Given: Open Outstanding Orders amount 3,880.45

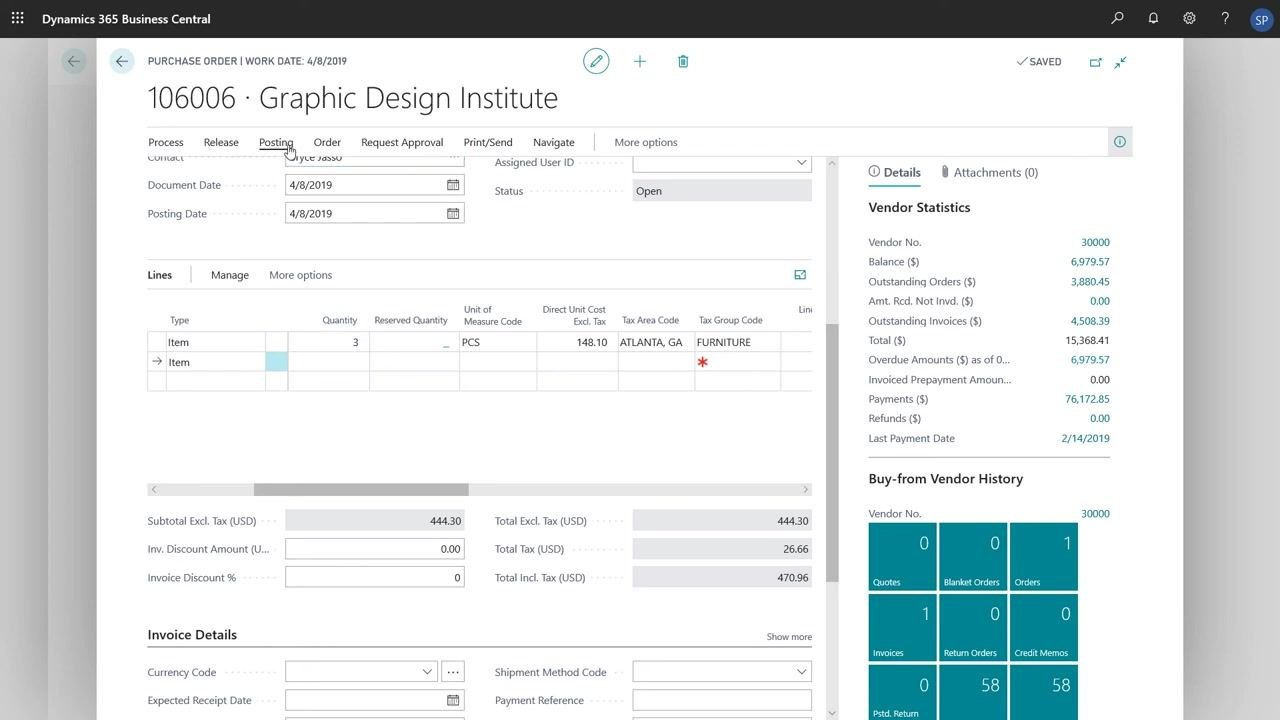Looking at the screenshot, I should [x=1090, y=282].
